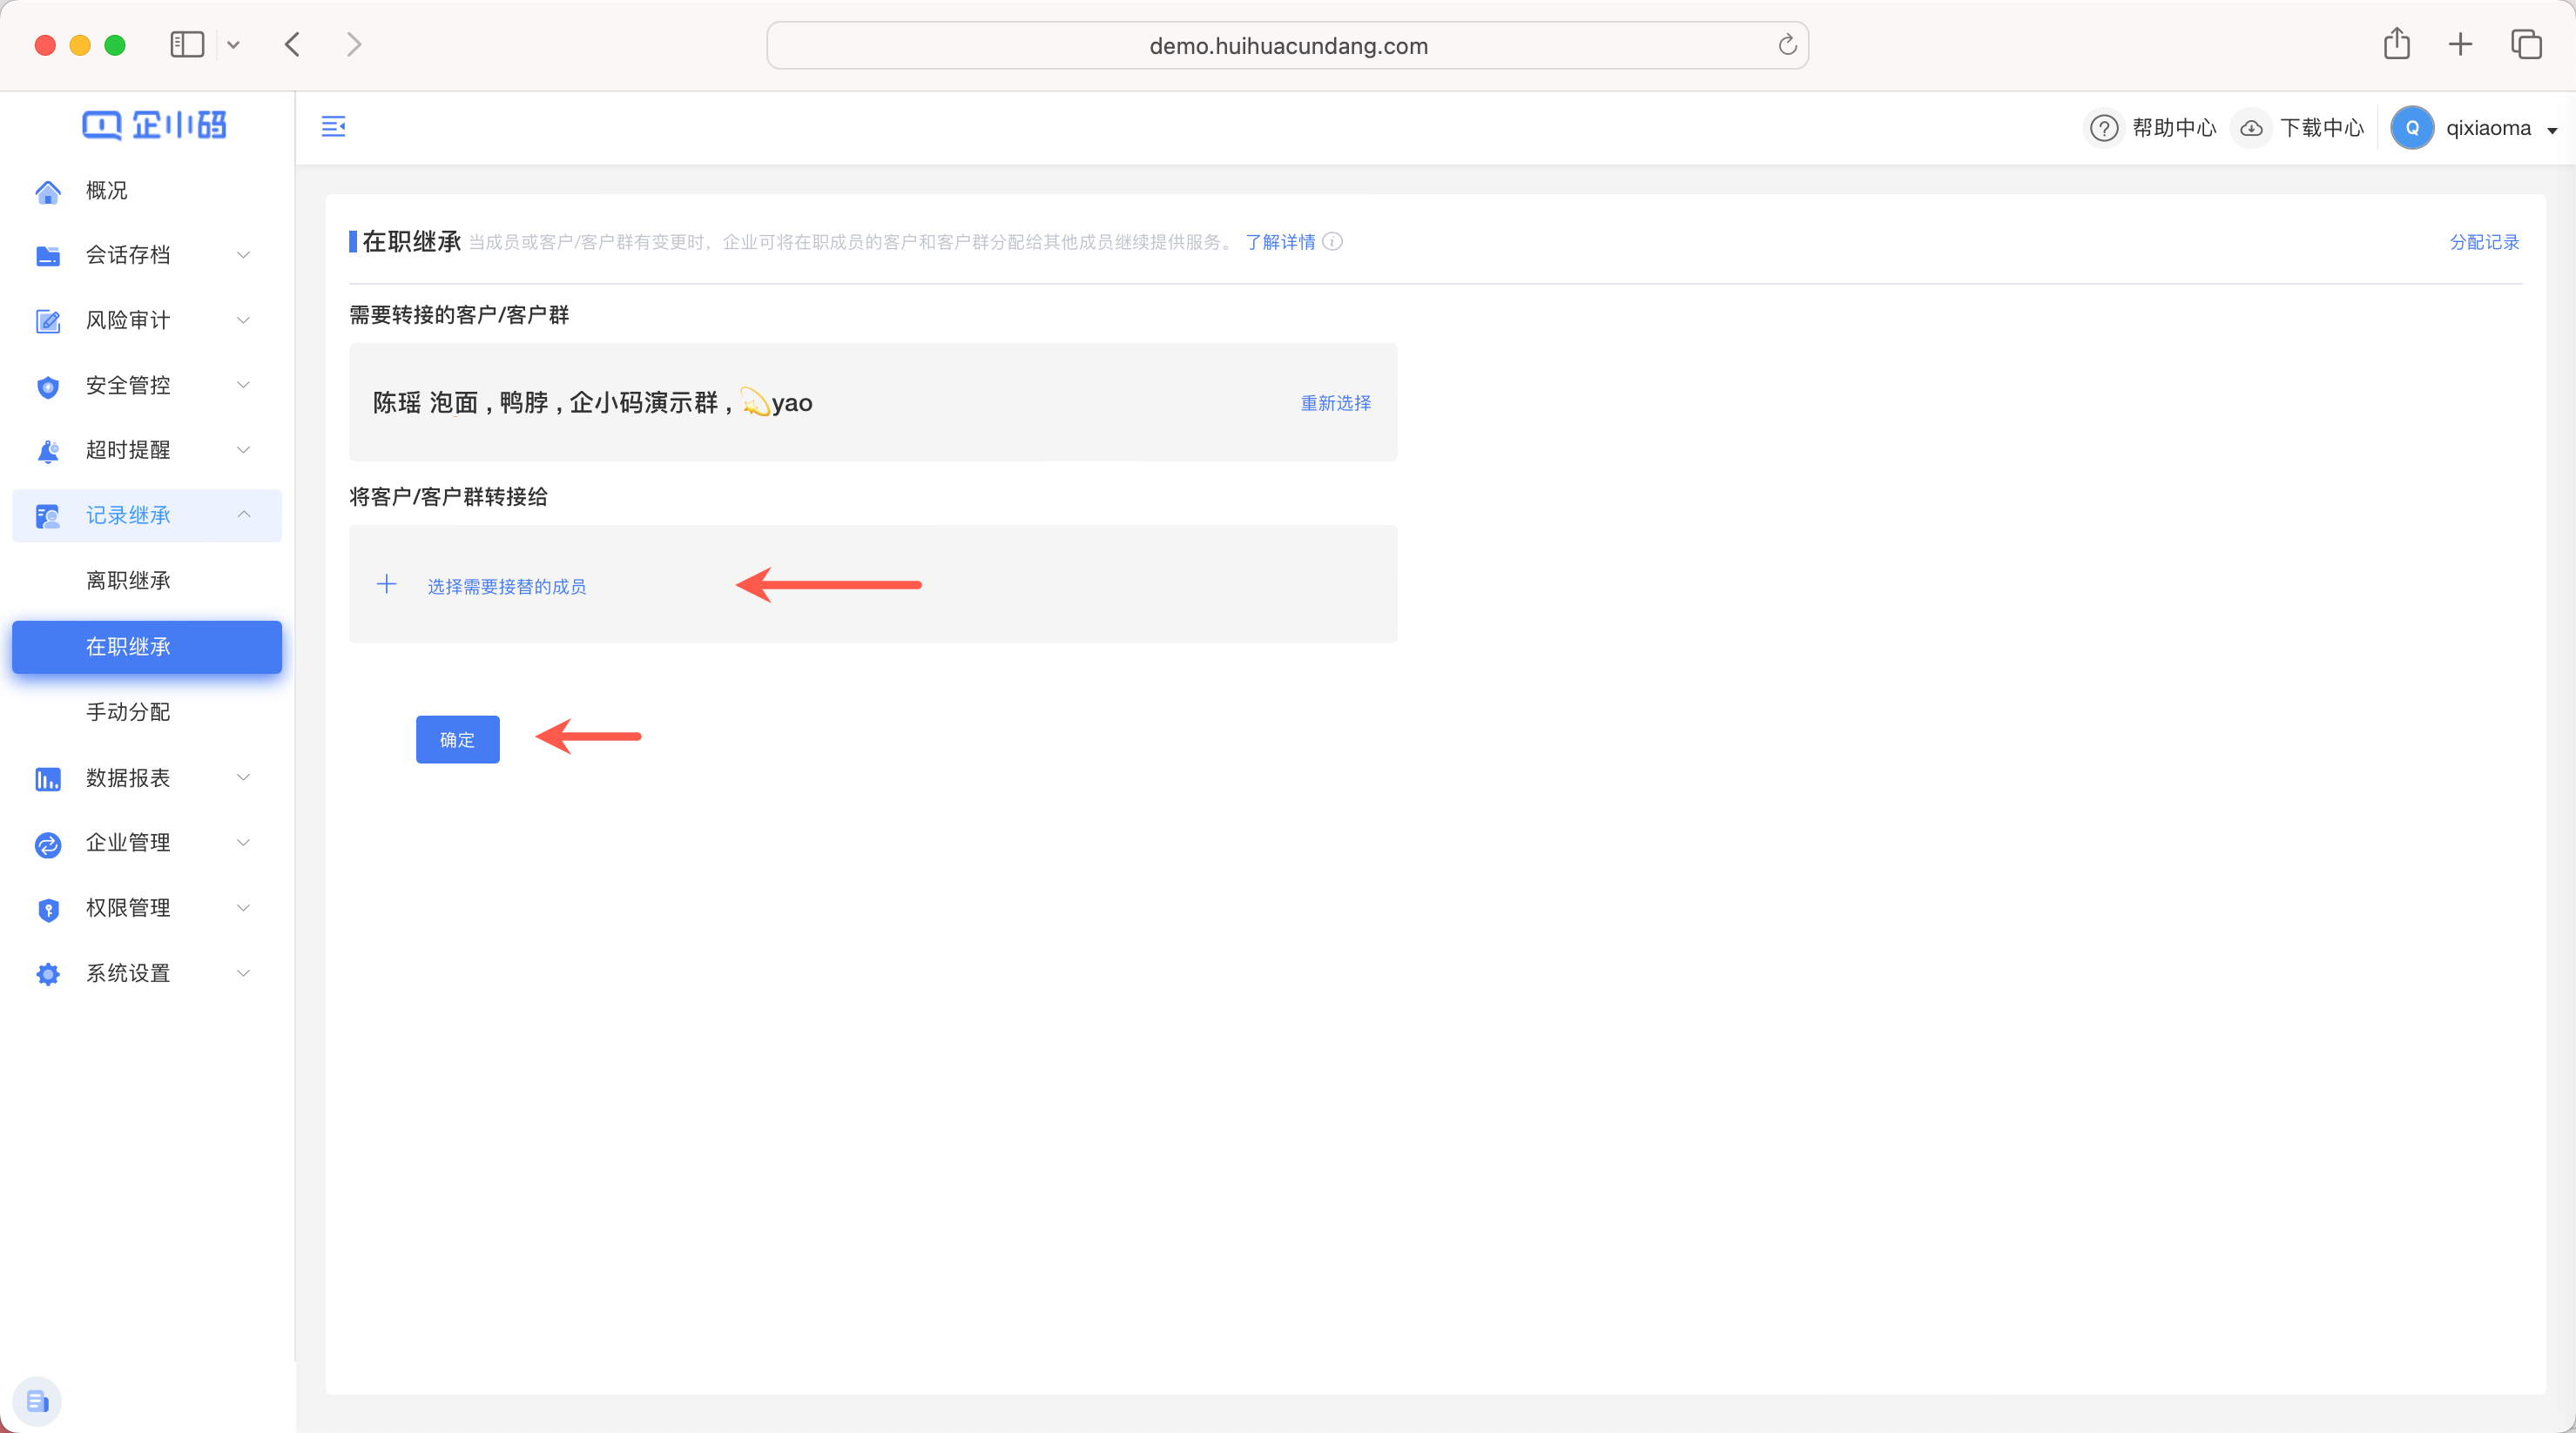
Task: Open the 离职继承 submenu item
Action: pyautogui.click(x=147, y=581)
